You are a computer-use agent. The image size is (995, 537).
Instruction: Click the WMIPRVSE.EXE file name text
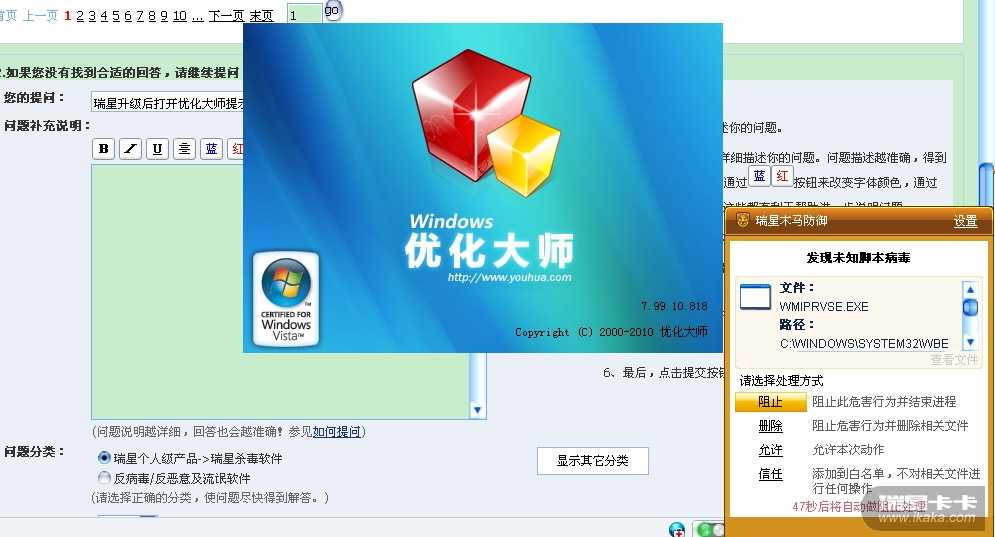[824, 307]
